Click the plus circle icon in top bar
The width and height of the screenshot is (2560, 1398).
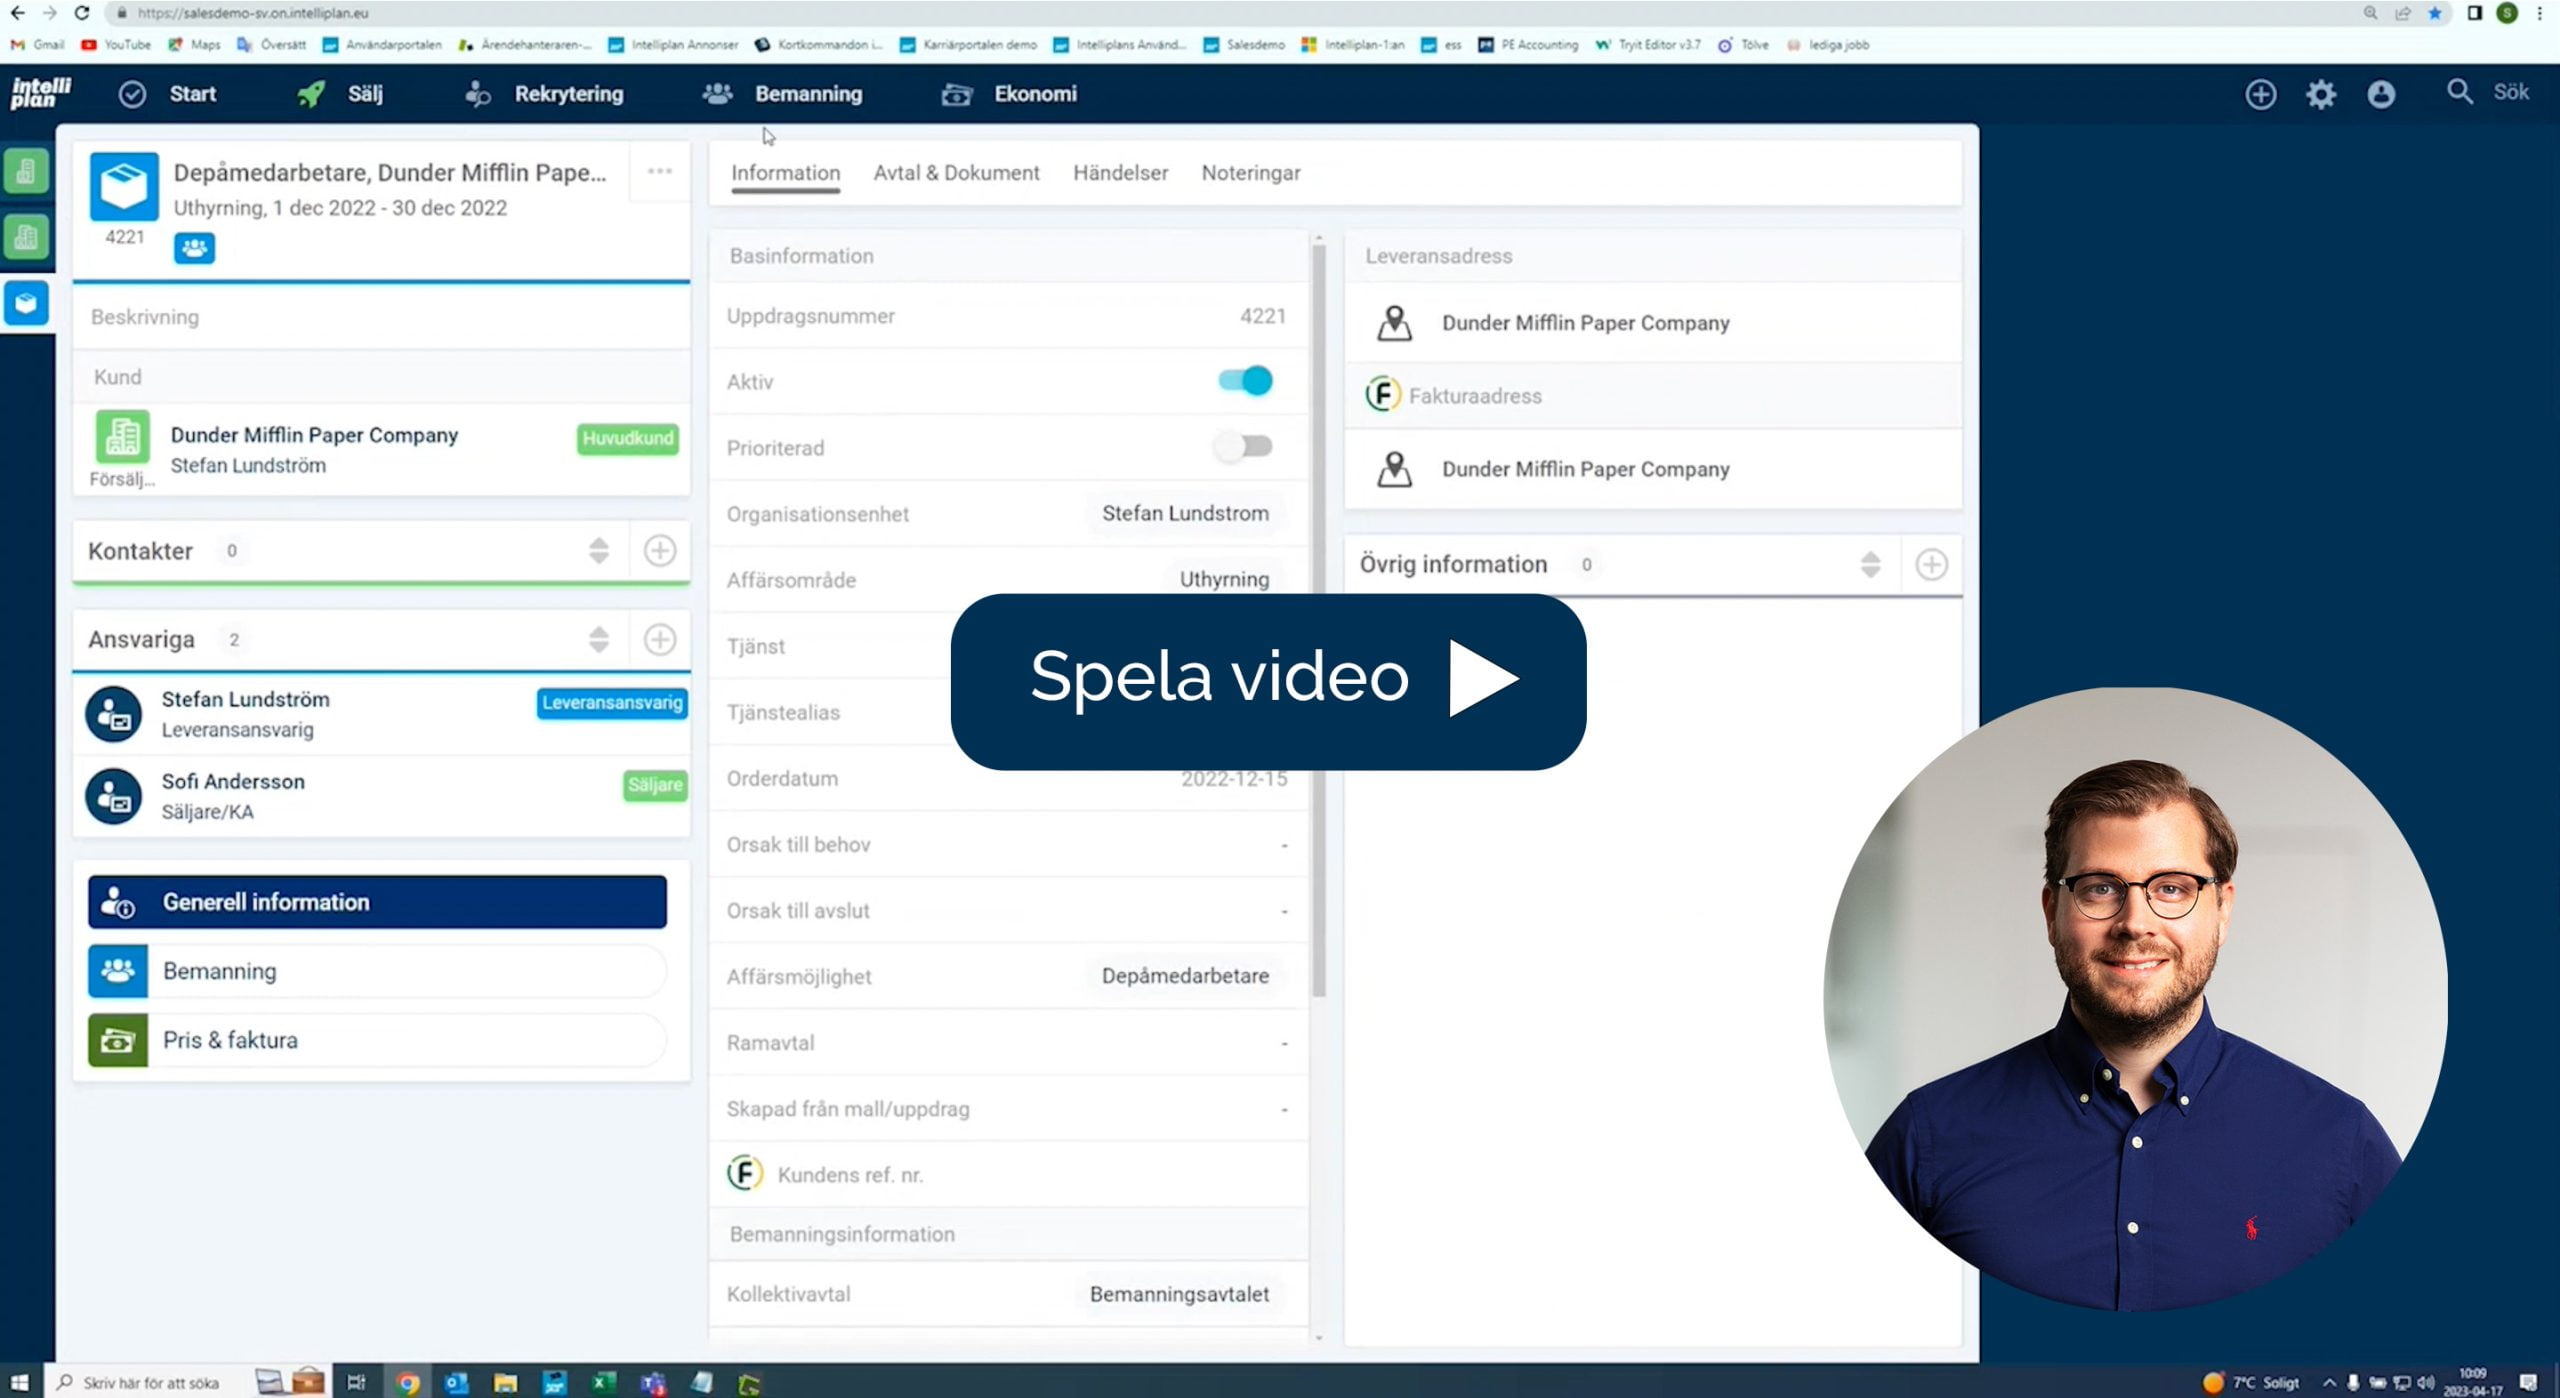(x=2260, y=94)
